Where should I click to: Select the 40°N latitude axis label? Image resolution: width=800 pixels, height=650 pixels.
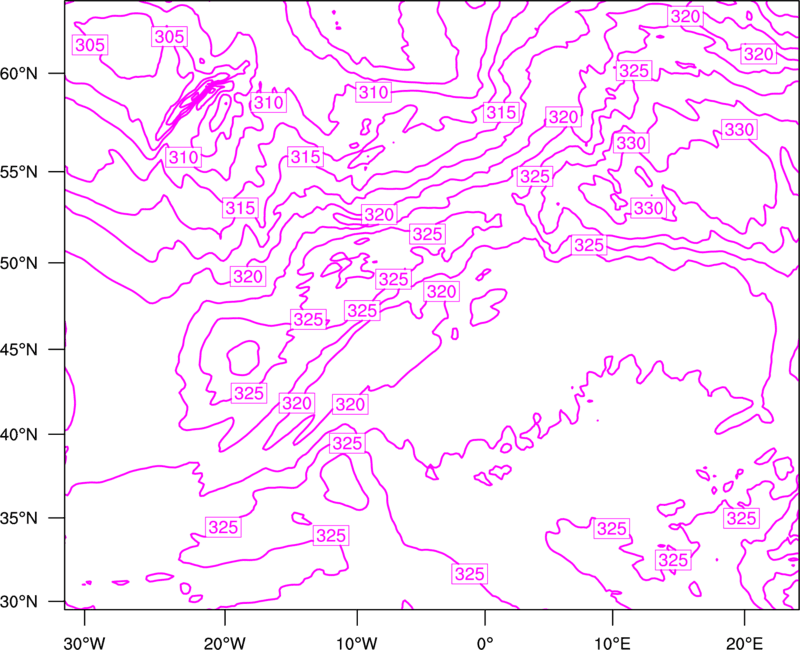click(19, 434)
